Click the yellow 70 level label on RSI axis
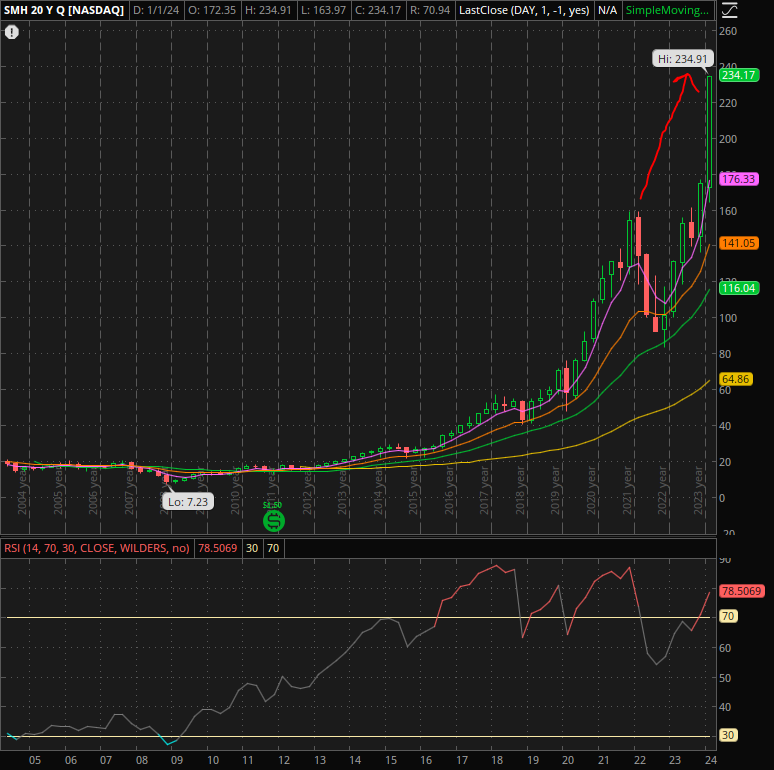This screenshot has height=770, width=774. [x=728, y=616]
